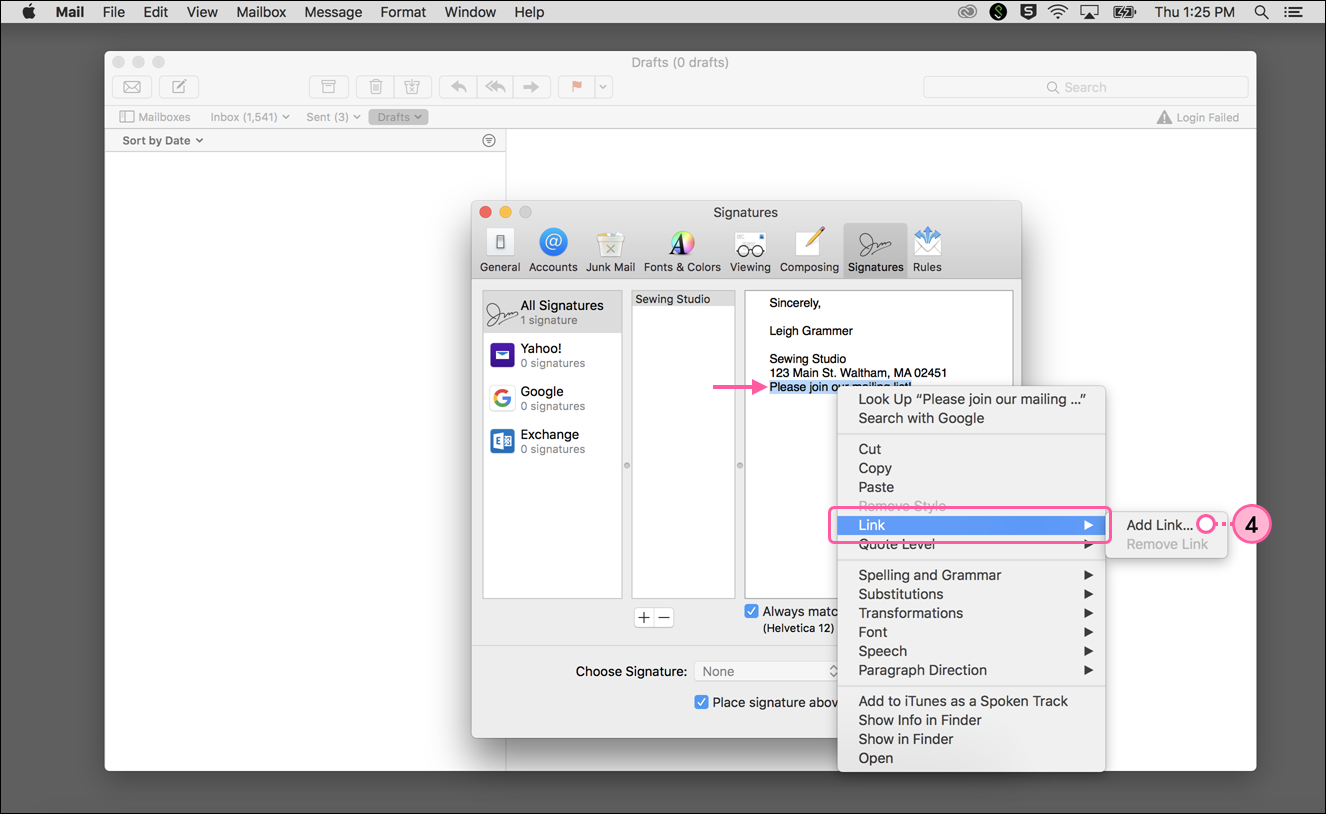Expand Speech submenu
Screen dimensions: 1326x814
(x=971, y=651)
